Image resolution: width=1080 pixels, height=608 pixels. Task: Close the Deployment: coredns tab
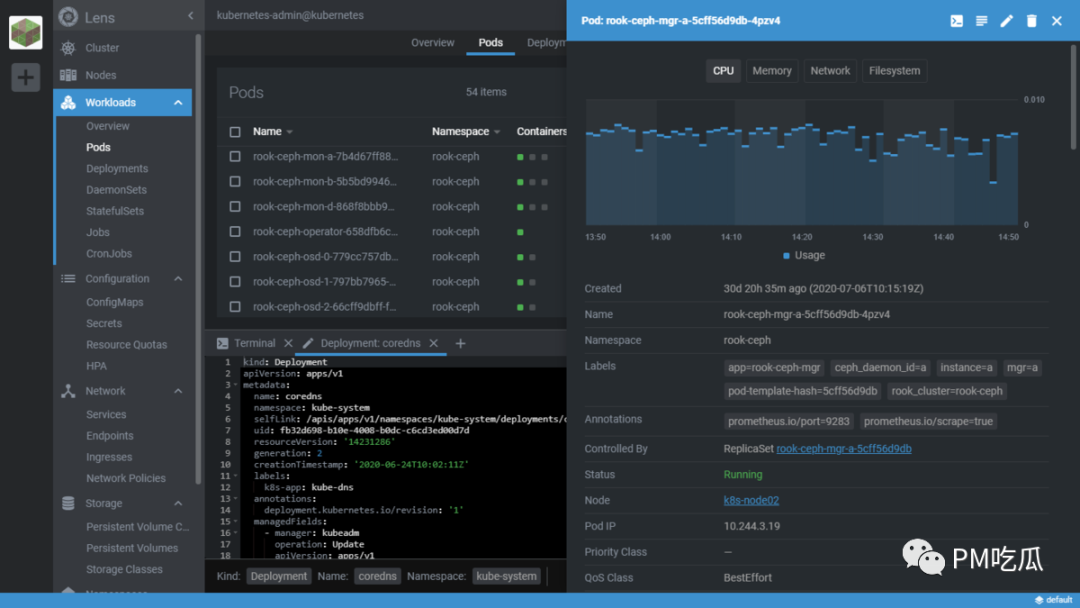coord(433,343)
